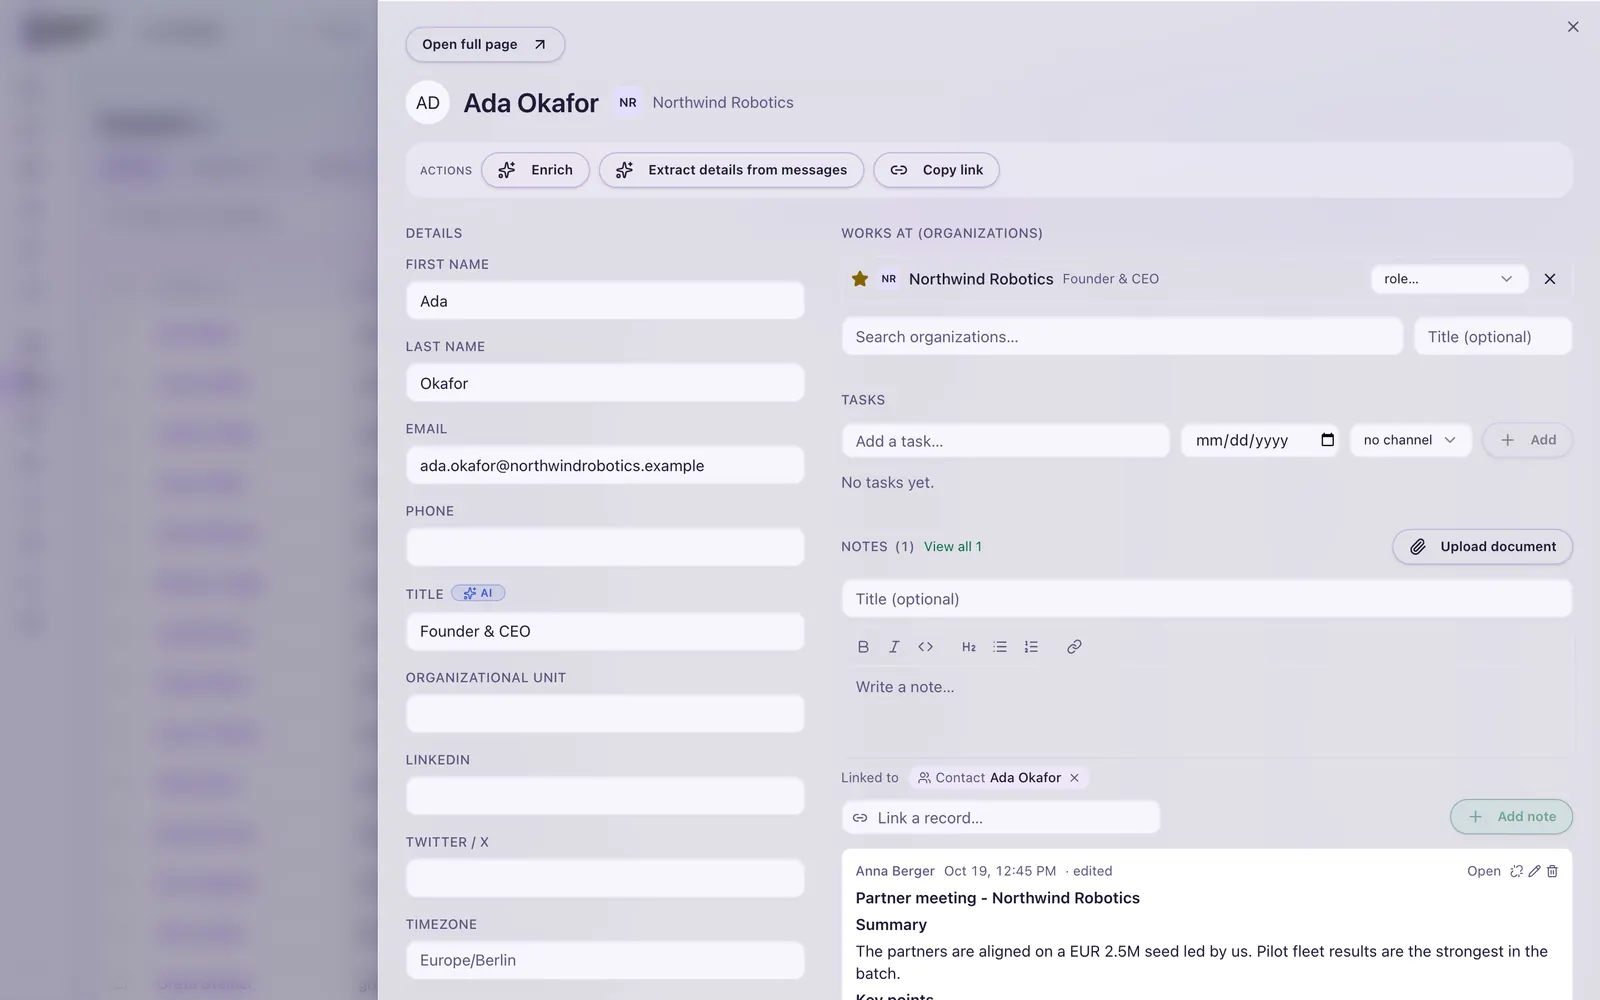
Task: Copy link to this contact
Action: point(936,170)
